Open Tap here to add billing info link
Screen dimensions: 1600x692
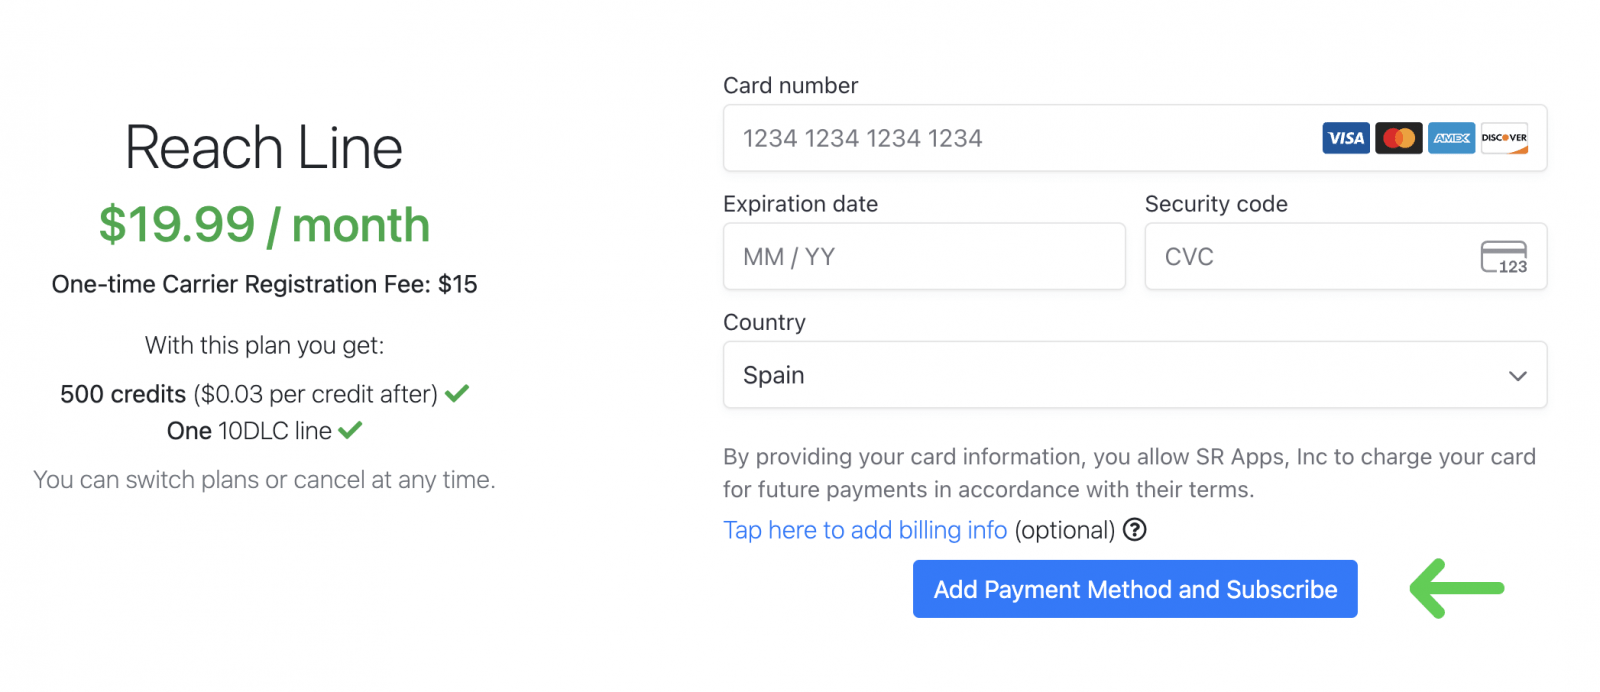[x=865, y=530]
